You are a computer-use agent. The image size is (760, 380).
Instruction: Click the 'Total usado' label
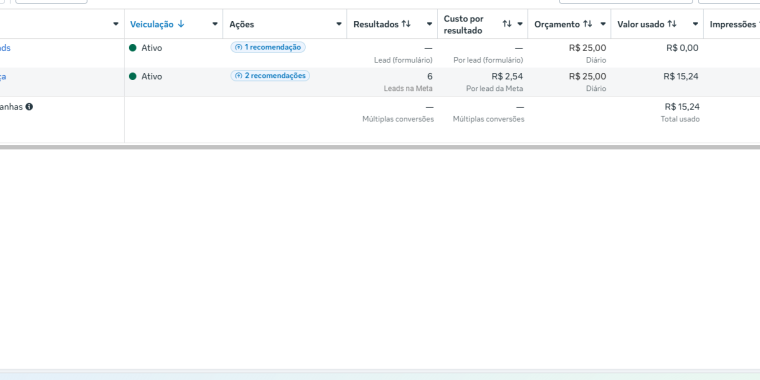click(680, 119)
